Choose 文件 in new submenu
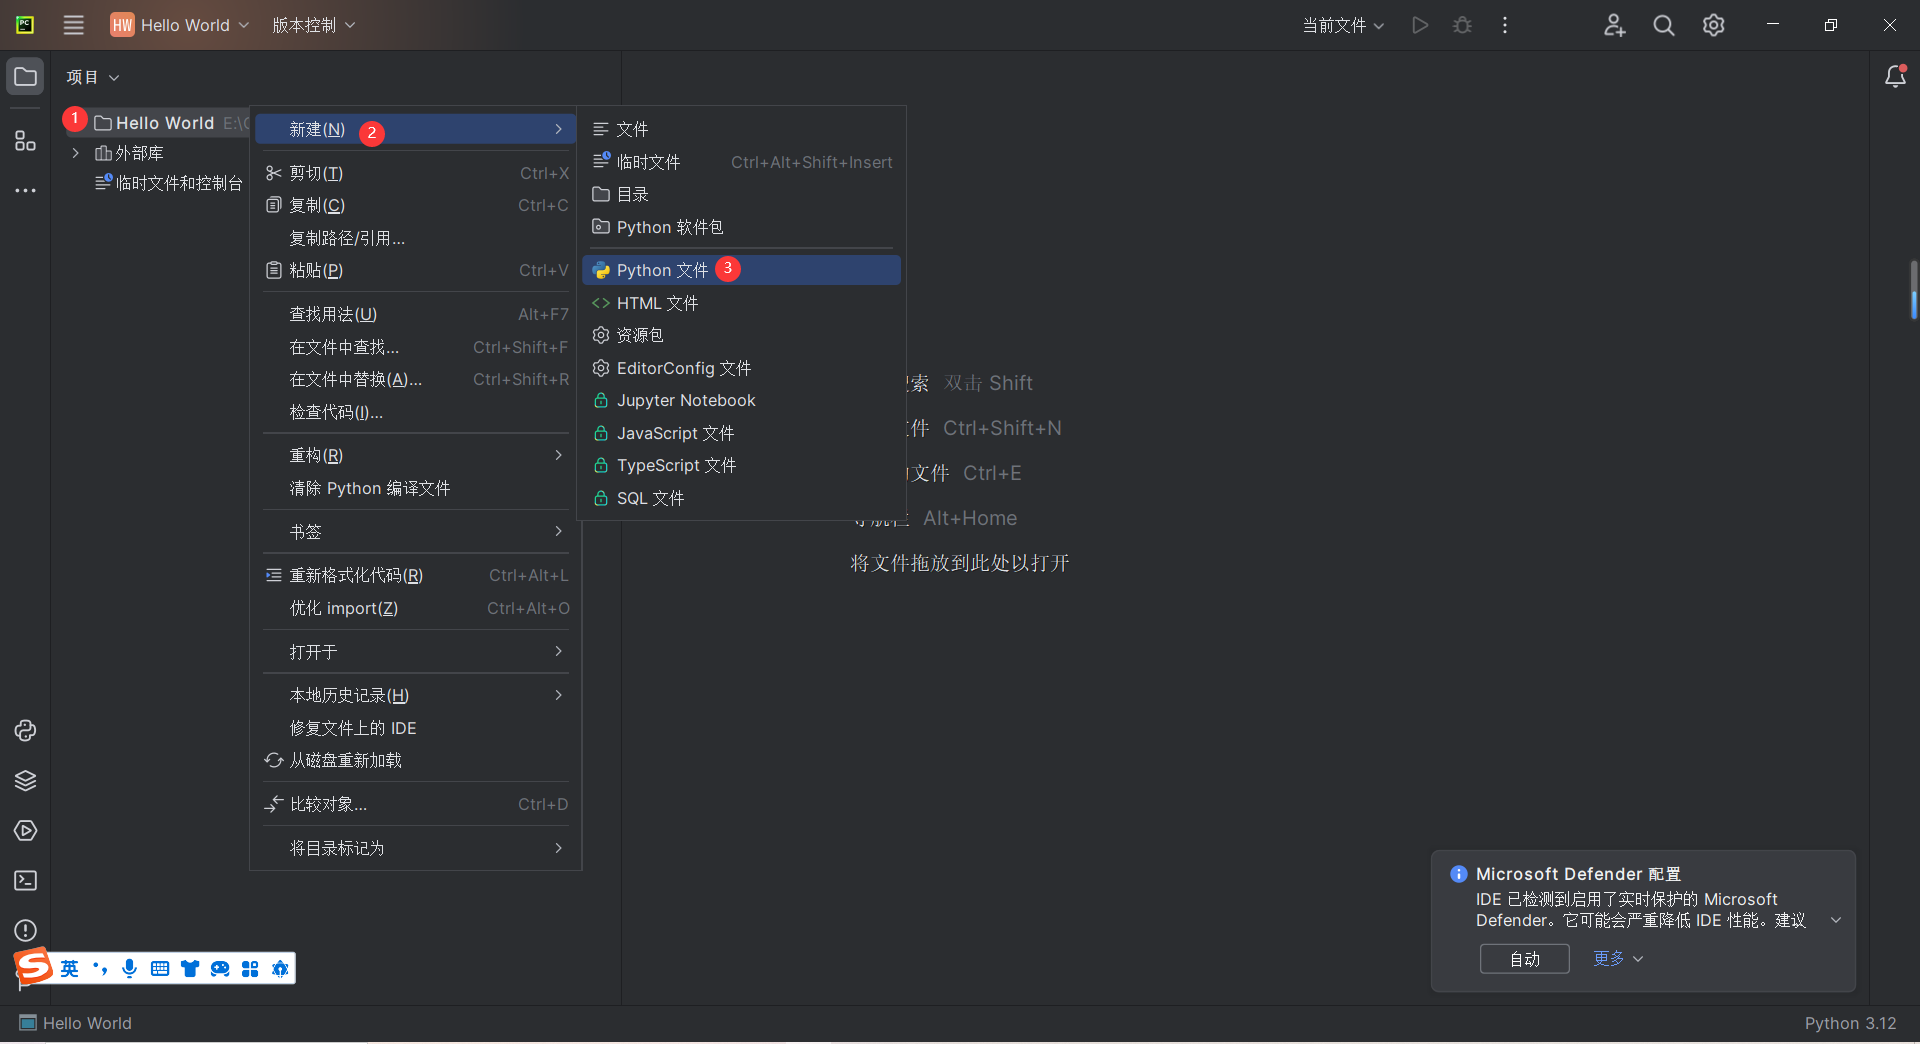 [742, 129]
